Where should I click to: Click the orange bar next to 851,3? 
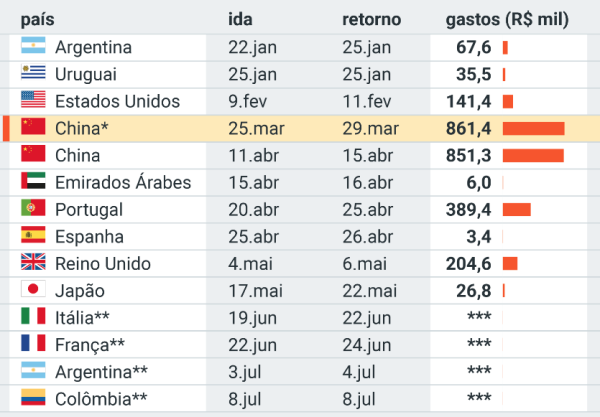click(533, 155)
